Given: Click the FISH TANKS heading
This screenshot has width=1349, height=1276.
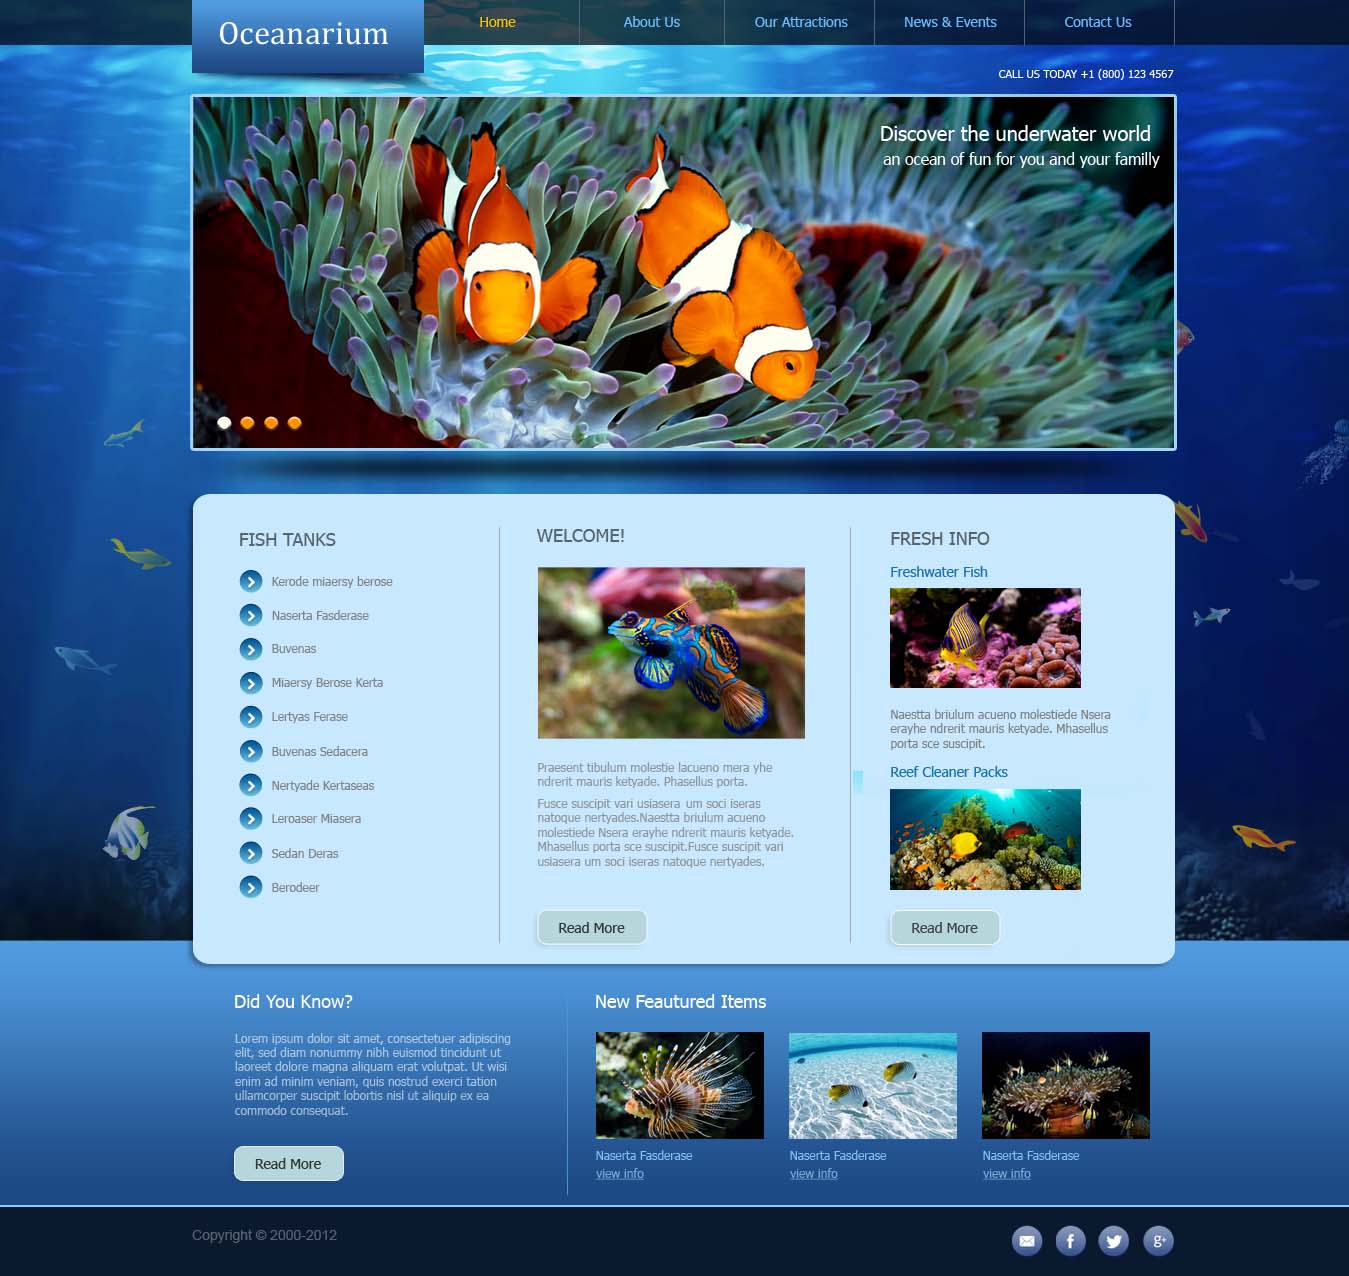Looking at the screenshot, I should point(287,540).
